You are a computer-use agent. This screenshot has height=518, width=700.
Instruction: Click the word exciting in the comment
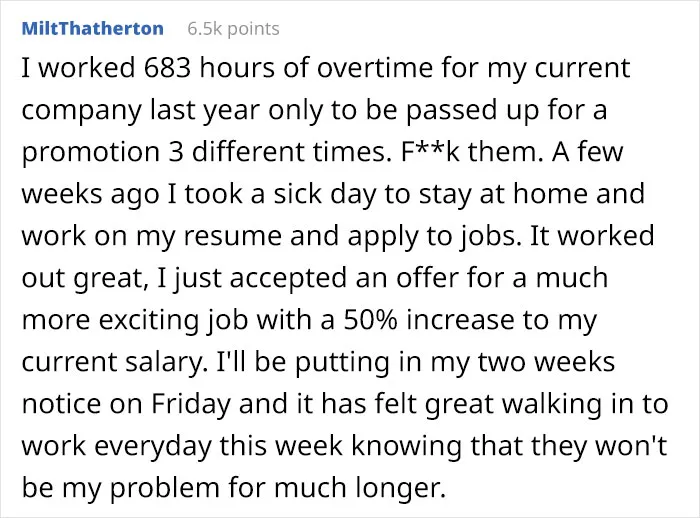coord(149,321)
